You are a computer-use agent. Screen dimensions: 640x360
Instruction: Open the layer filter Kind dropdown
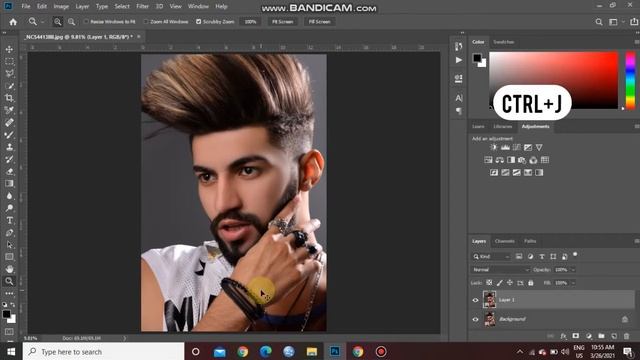click(x=491, y=257)
